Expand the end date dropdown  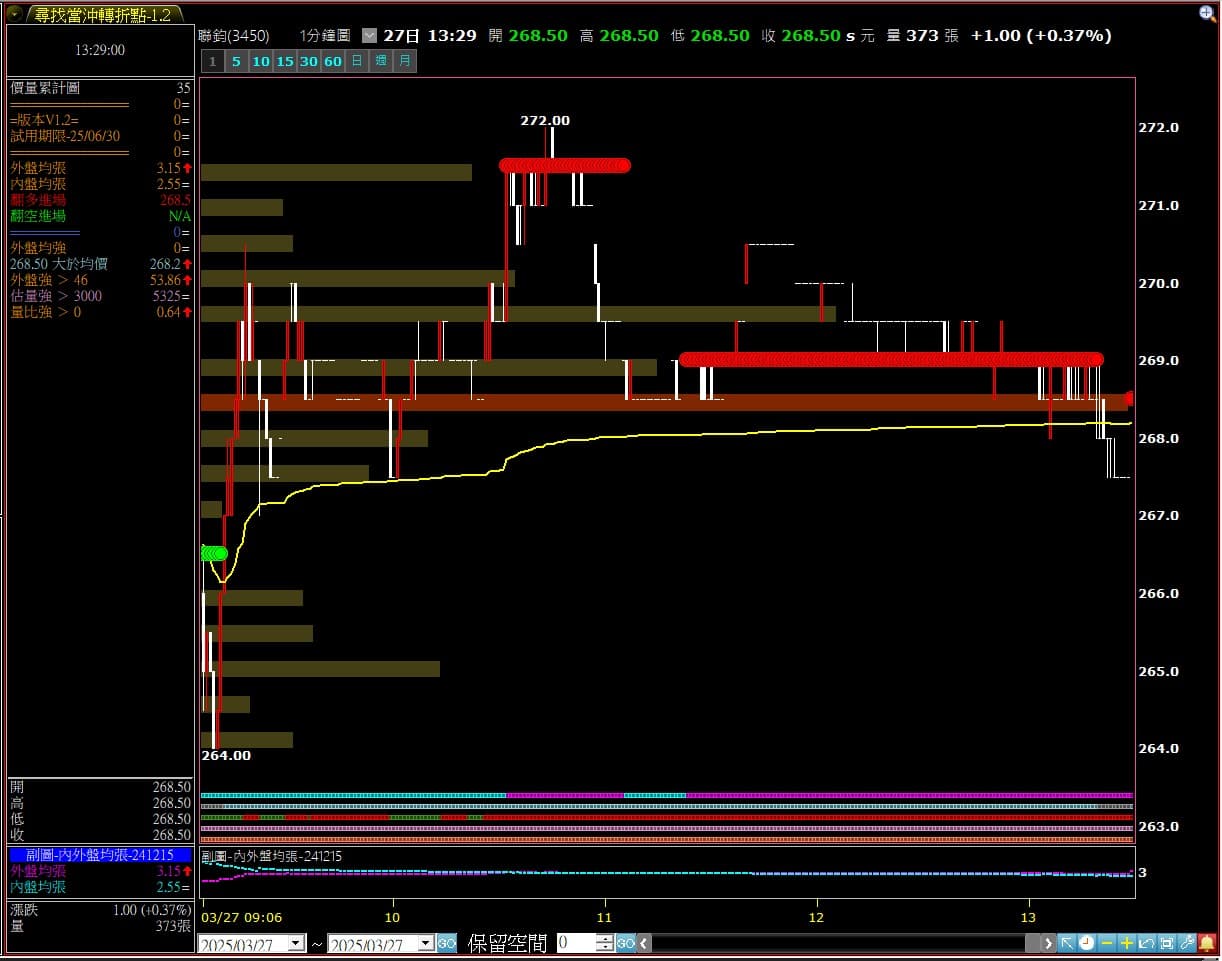pyautogui.click(x=426, y=943)
